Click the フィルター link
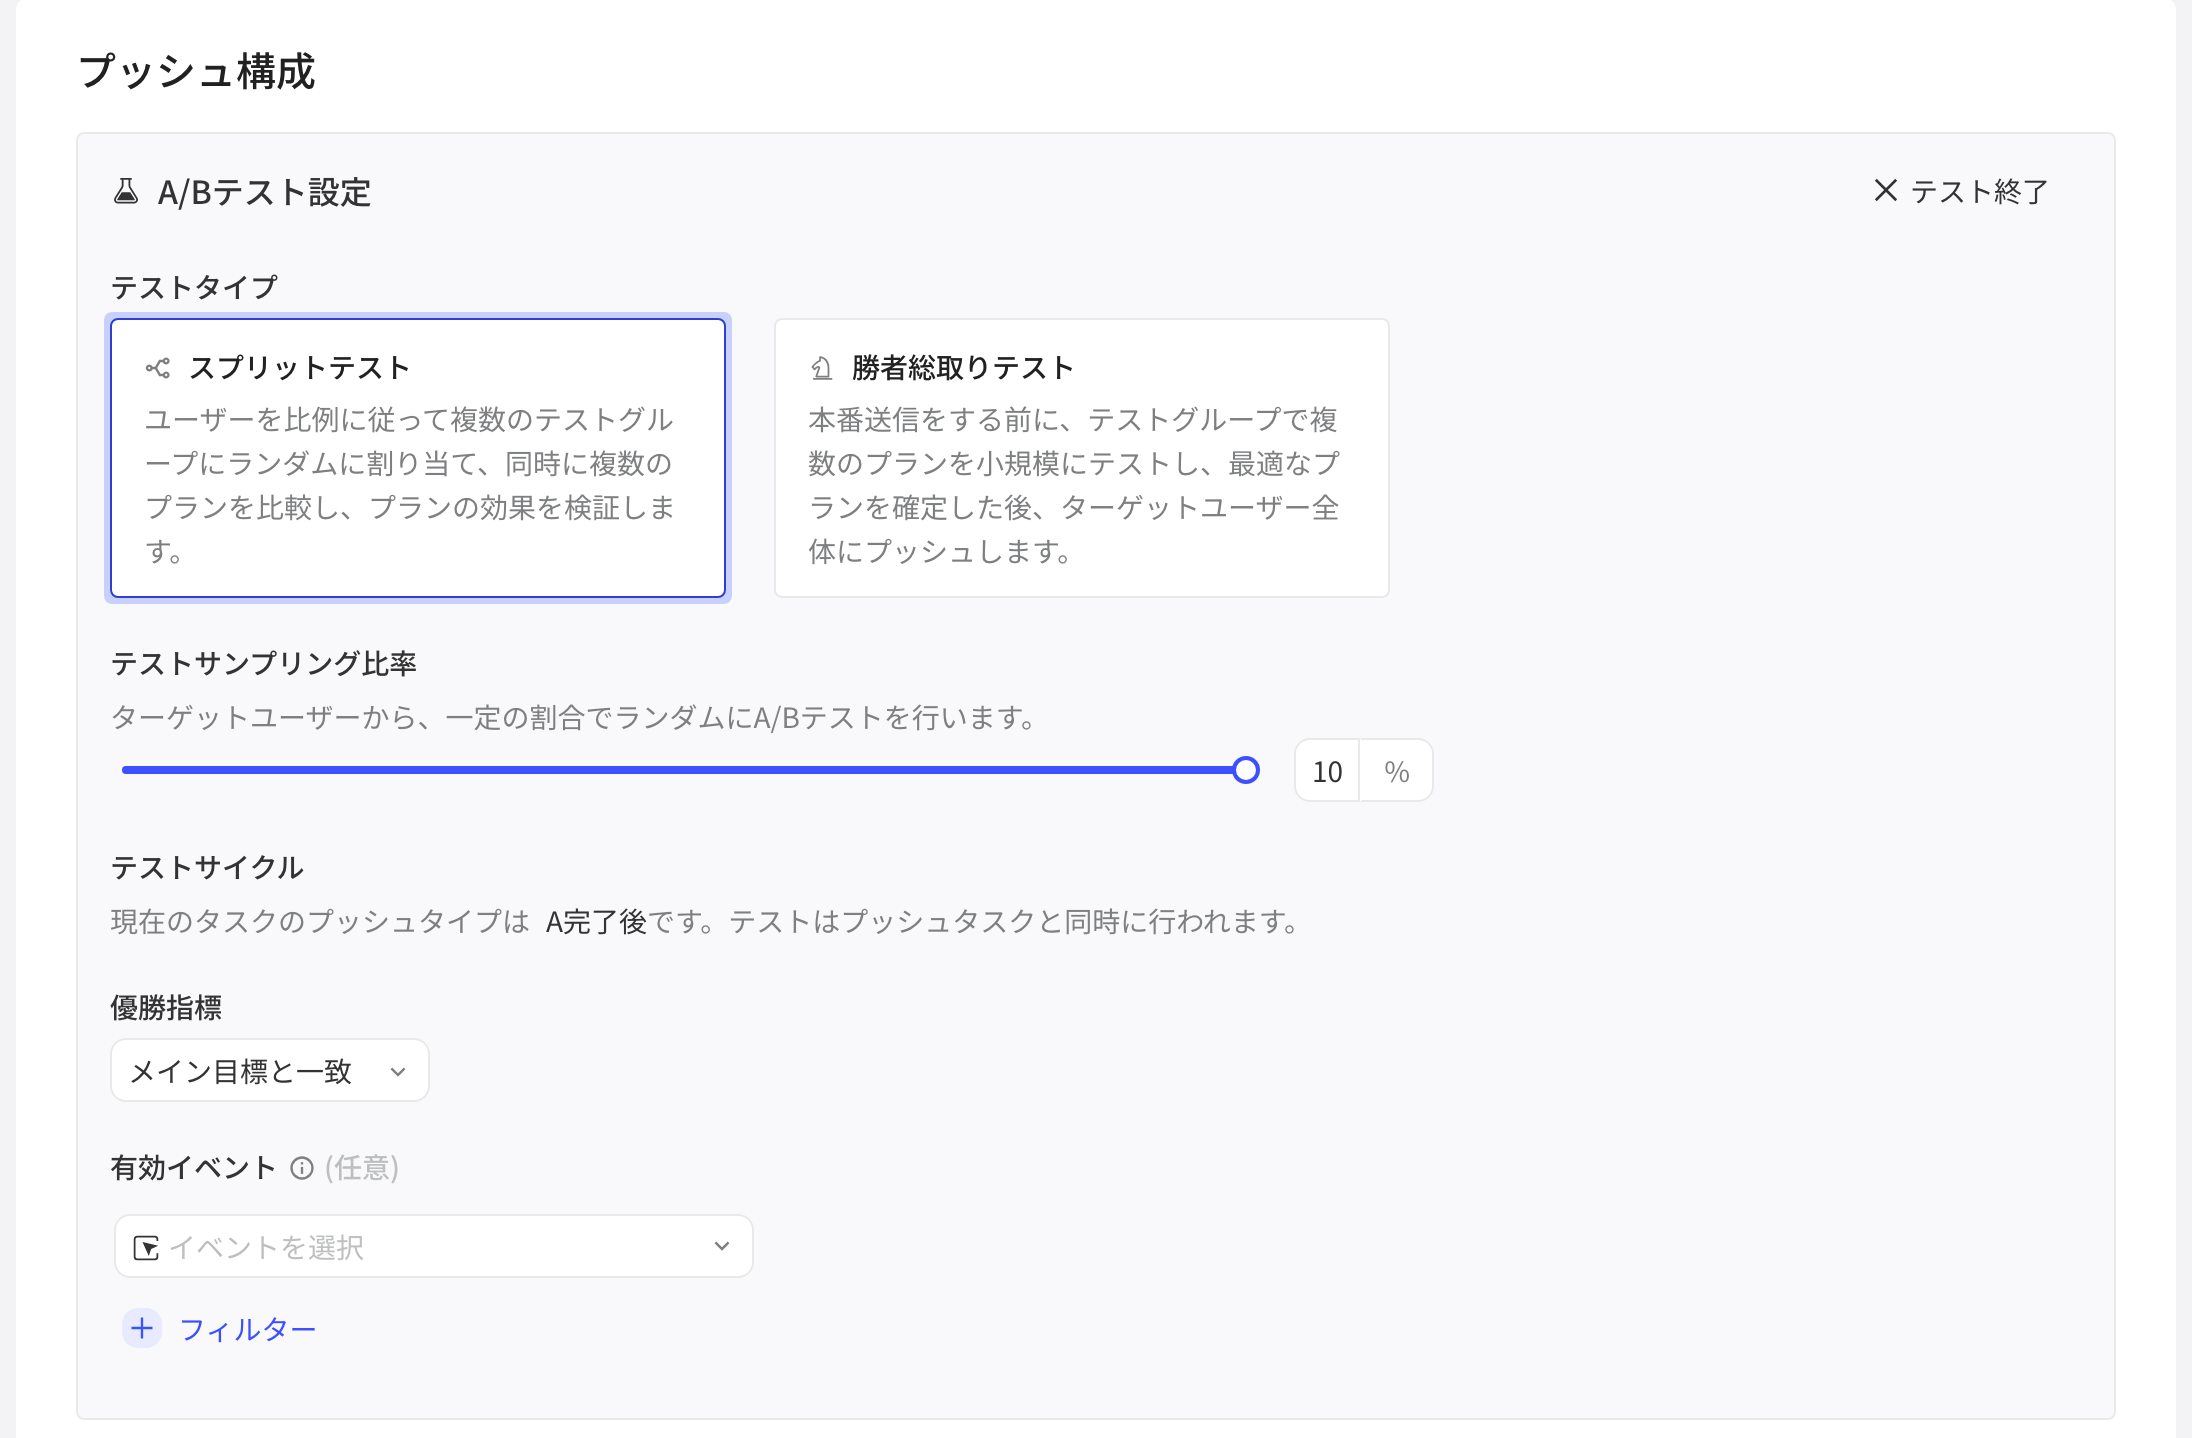This screenshot has width=2192, height=1438. [x=248, y=1329]
